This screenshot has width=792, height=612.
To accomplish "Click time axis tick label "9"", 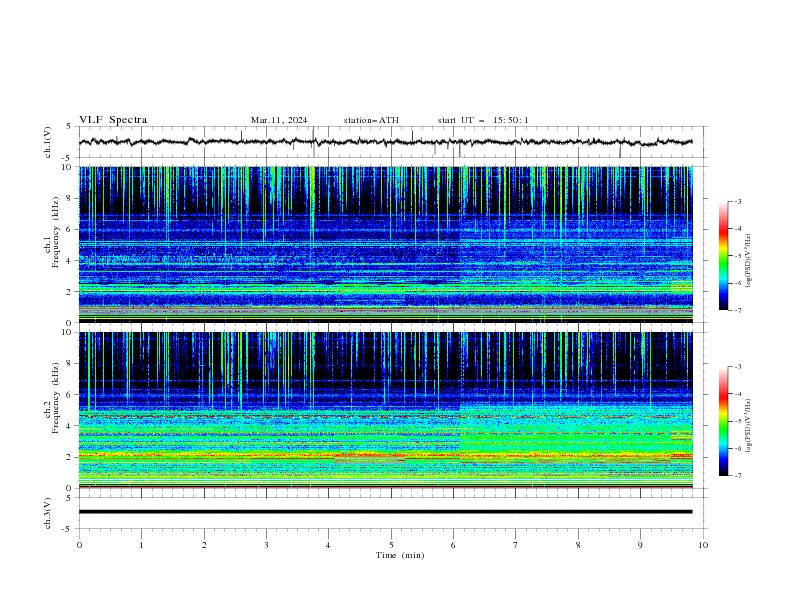I will pos(640,545).
